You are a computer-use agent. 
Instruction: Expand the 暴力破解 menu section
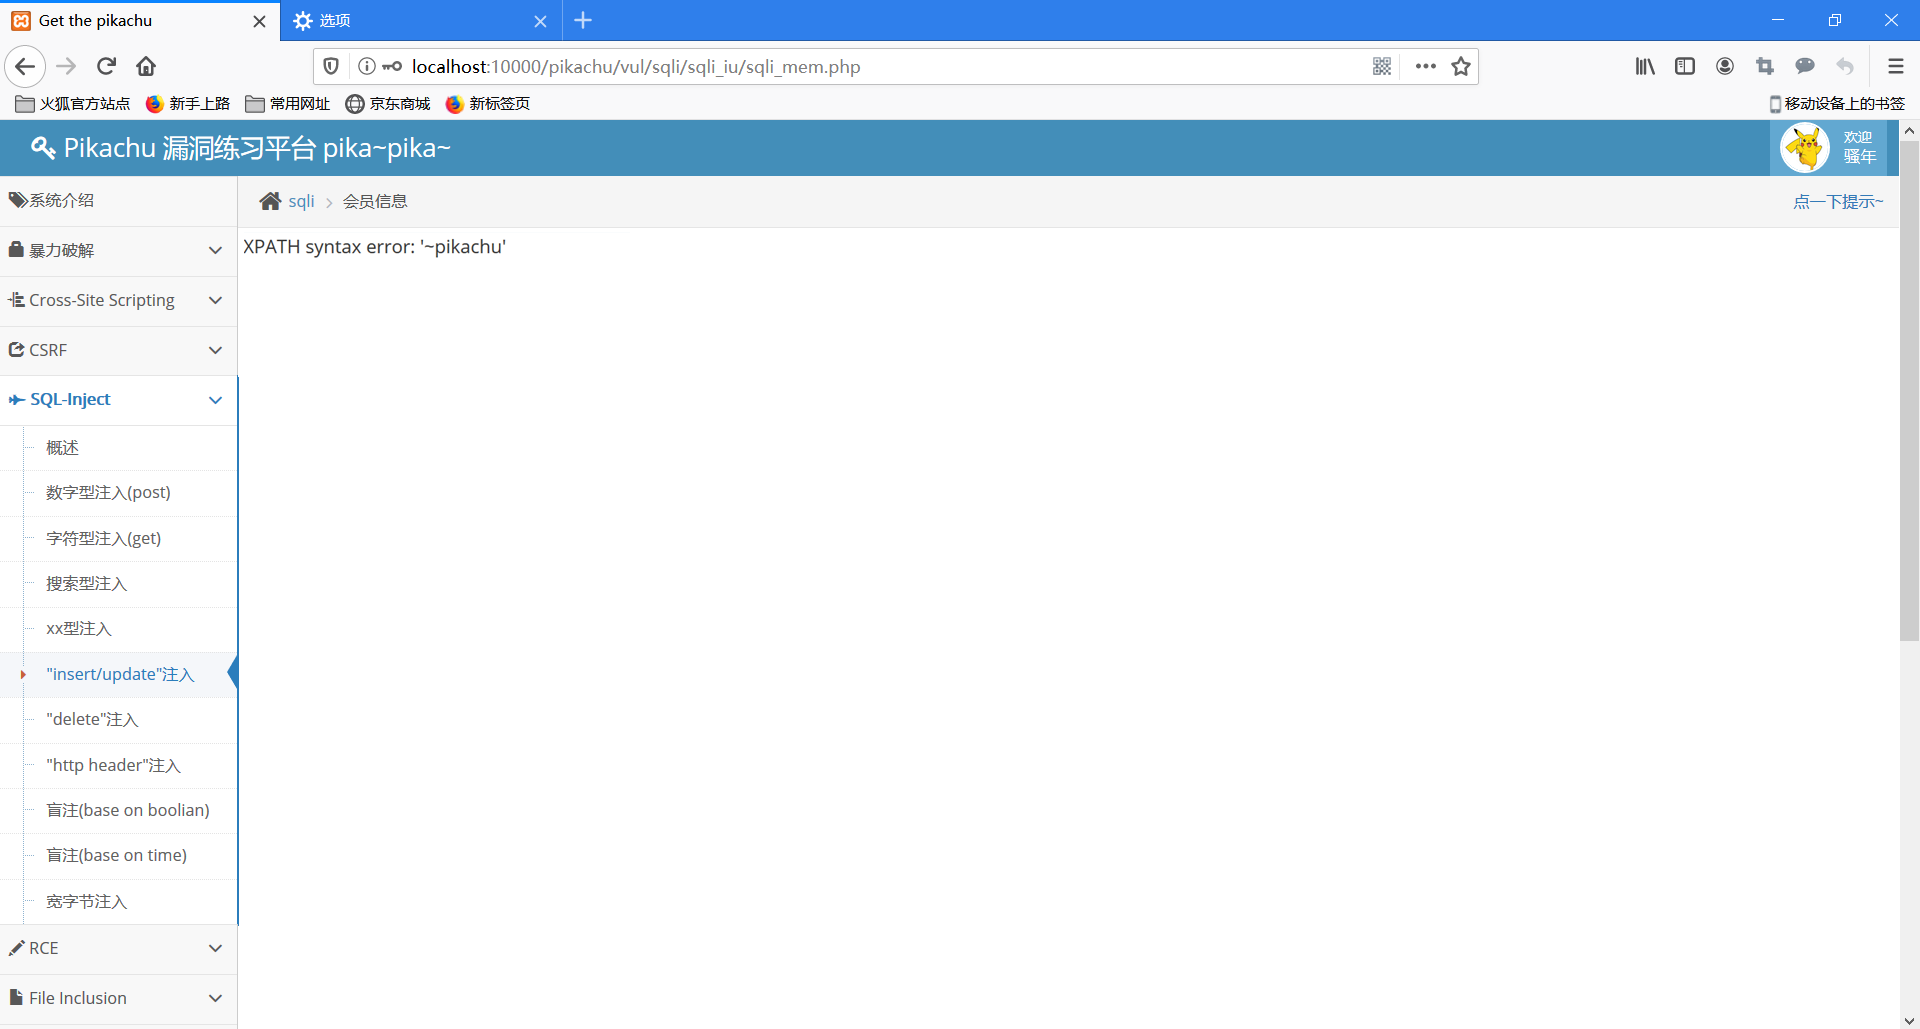pos(118,250)
